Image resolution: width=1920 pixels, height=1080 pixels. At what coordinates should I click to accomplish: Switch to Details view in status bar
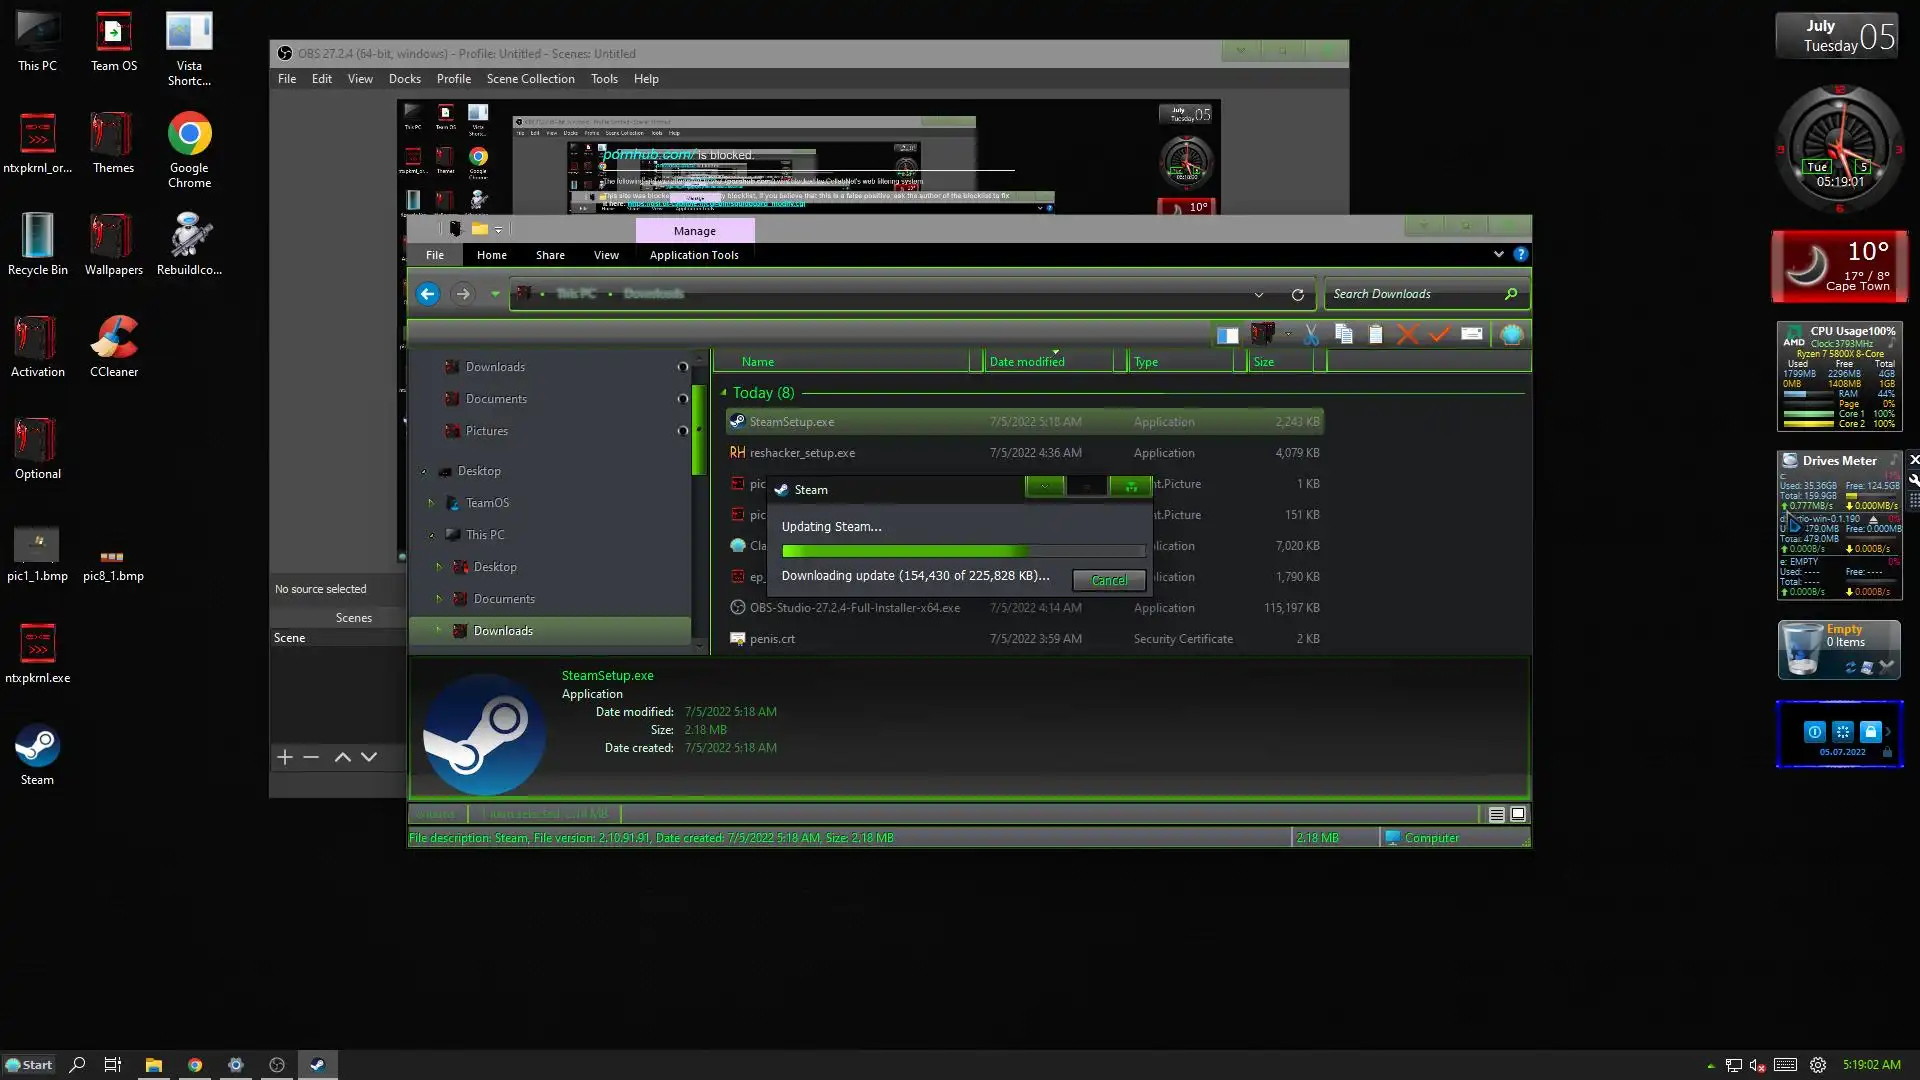1496,815
